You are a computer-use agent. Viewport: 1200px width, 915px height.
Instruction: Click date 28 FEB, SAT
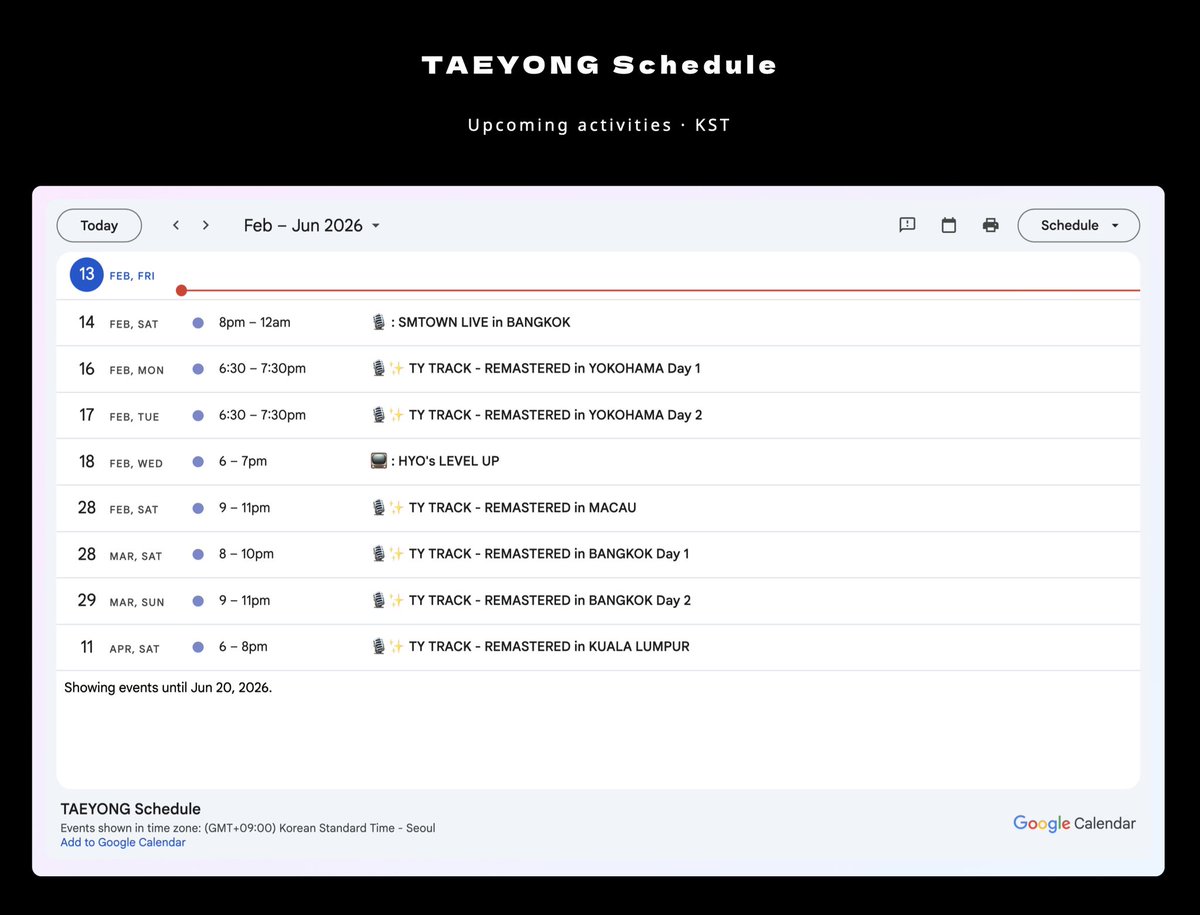tap(118, 508)
